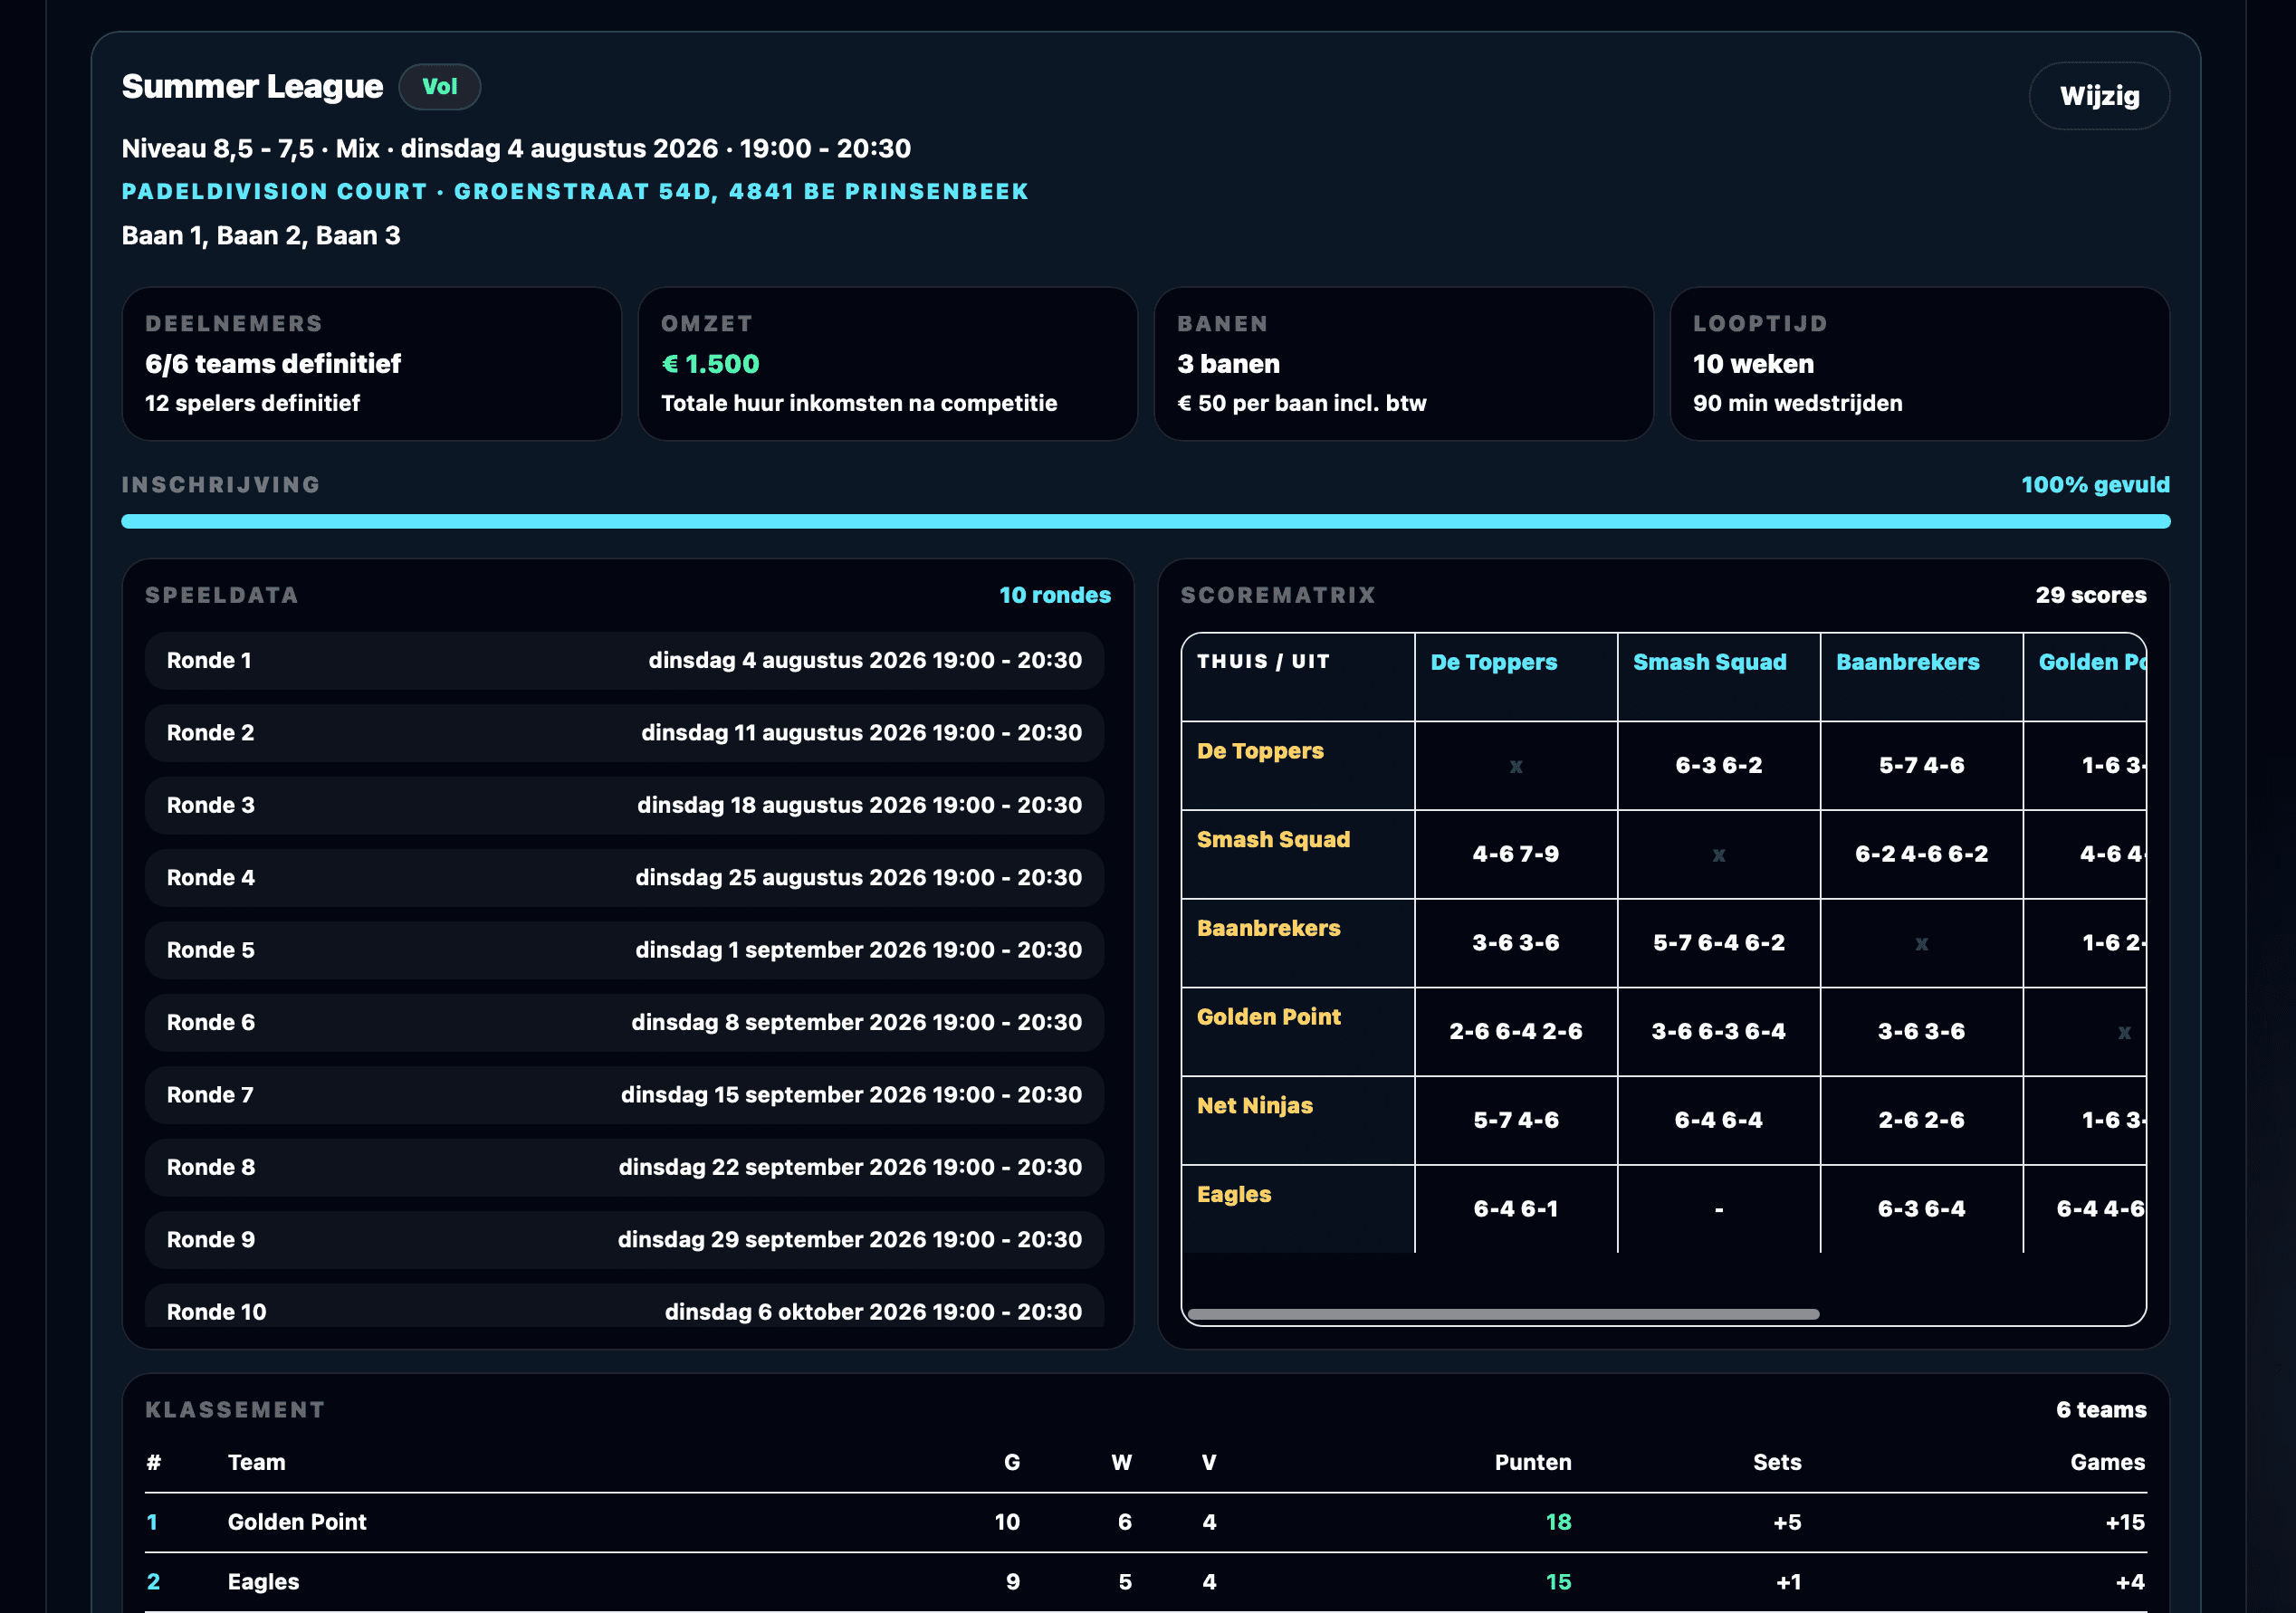Click score 6-3 6-2 in De Toppers row
This screenshot has height=1613, width=2296.
click(x=1718, y=766)
